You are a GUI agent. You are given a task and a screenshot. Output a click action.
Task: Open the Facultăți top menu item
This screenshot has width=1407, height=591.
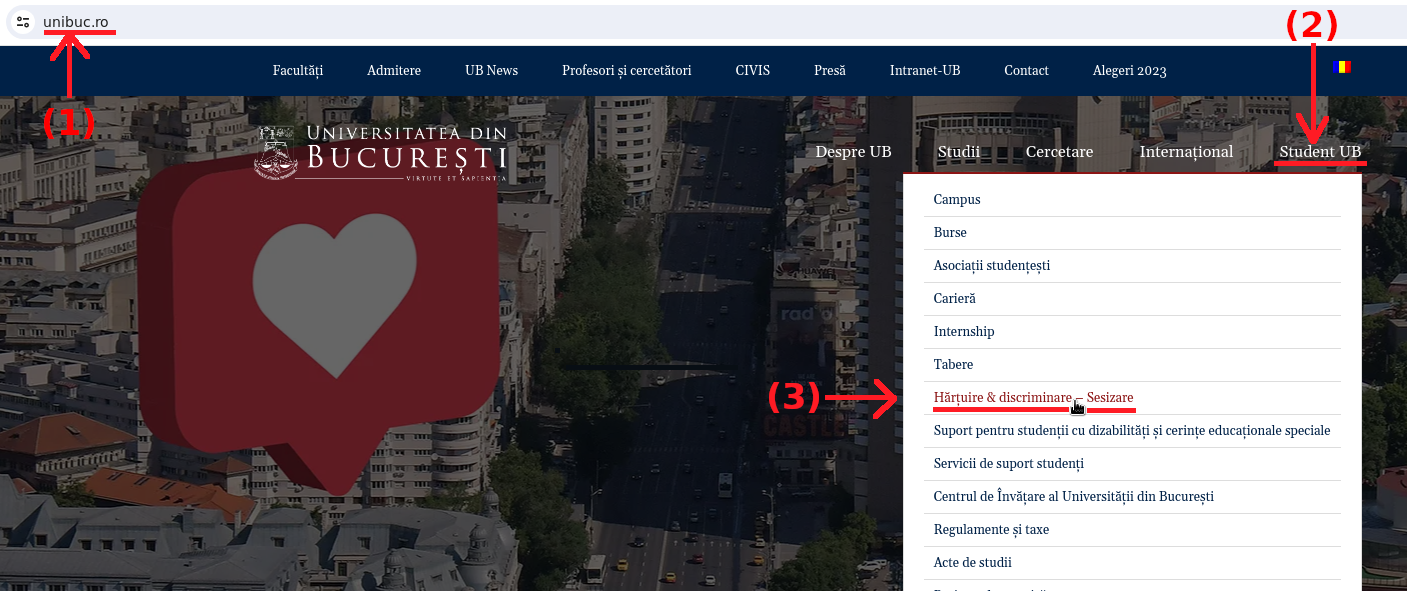pos(298,71)
